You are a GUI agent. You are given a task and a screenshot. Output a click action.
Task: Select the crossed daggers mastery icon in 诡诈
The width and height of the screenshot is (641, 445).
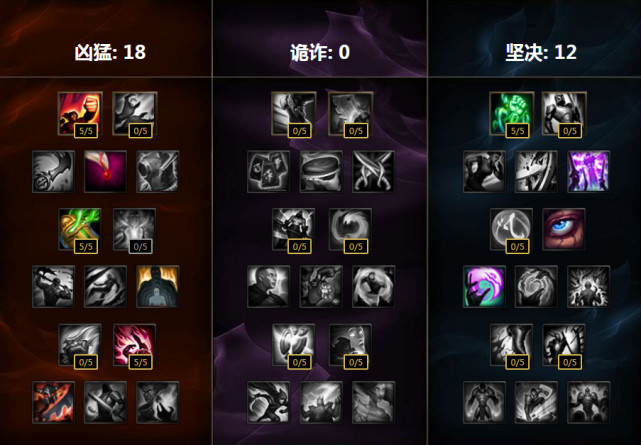pyautogui.click(x=373, y=172)
